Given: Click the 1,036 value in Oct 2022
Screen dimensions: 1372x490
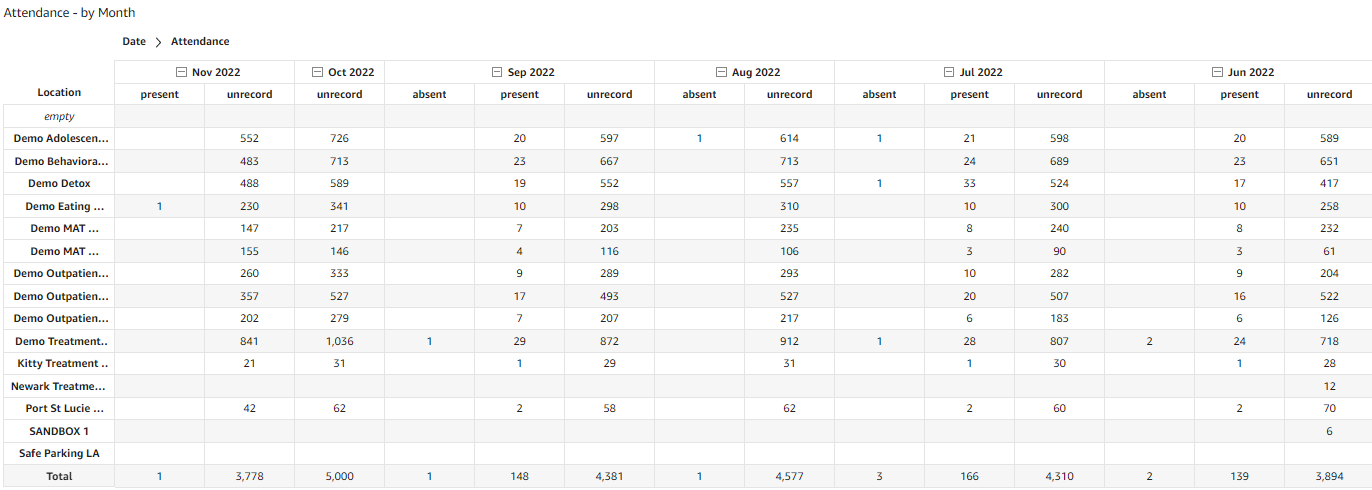Looking at the screenshot, I should 339,342.
